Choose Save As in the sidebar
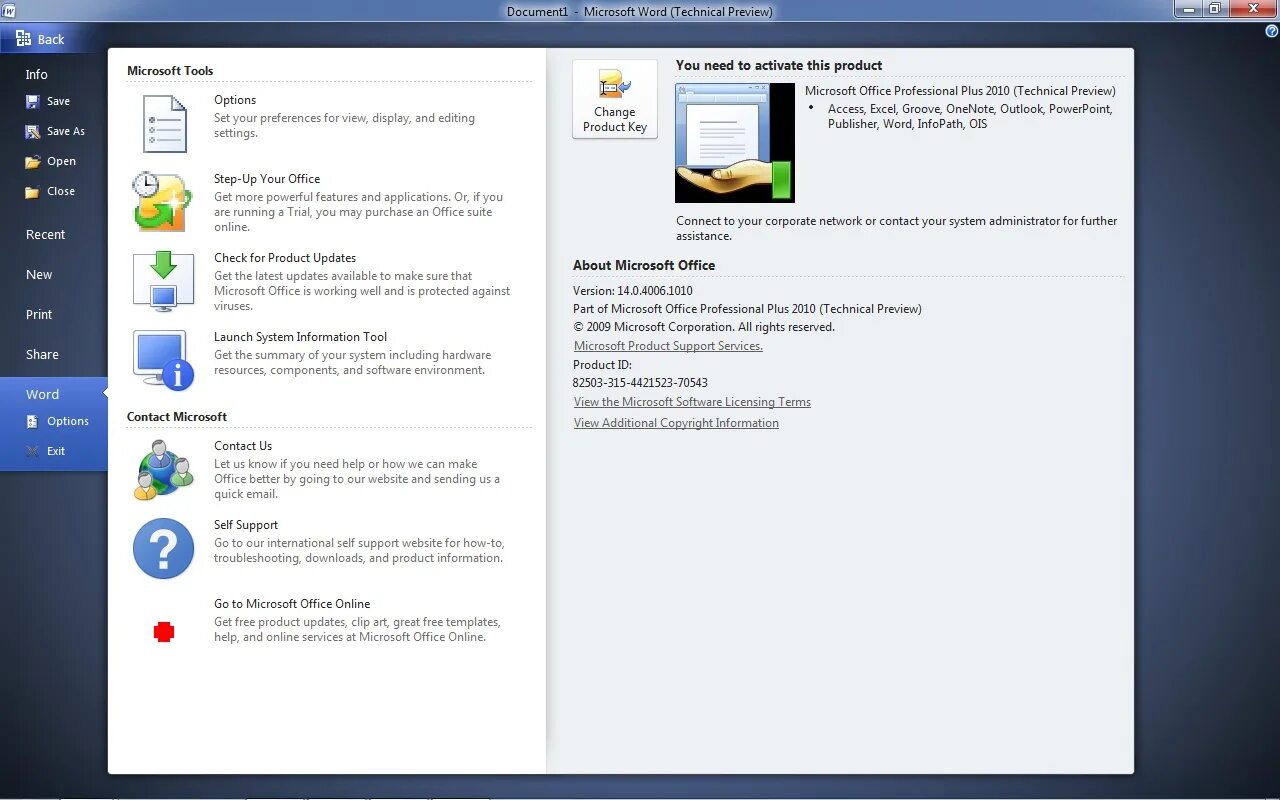This screenshot has height=800, width=1280. (x=66, y=131)
